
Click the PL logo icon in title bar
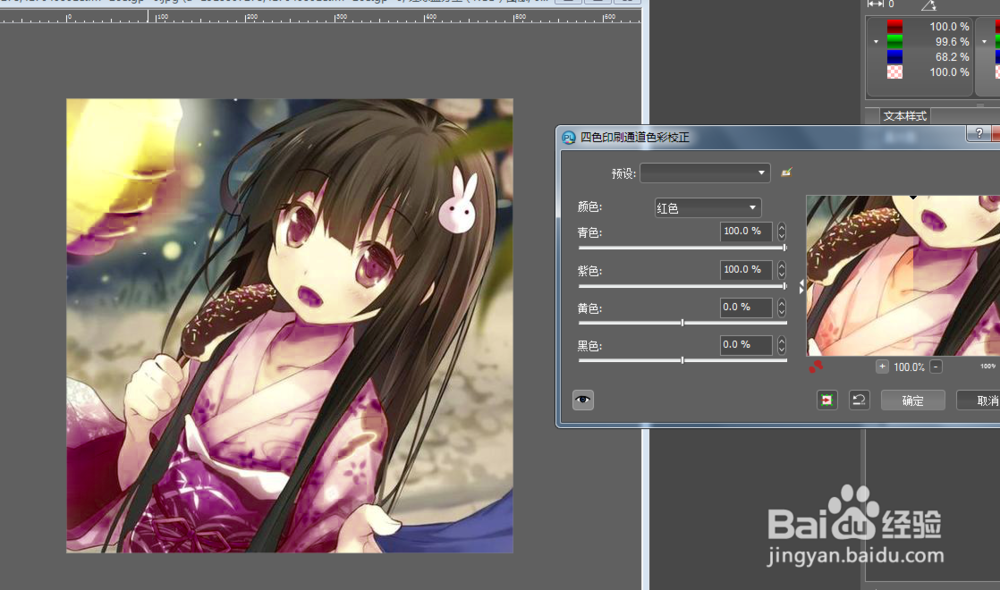pos(568,137)
